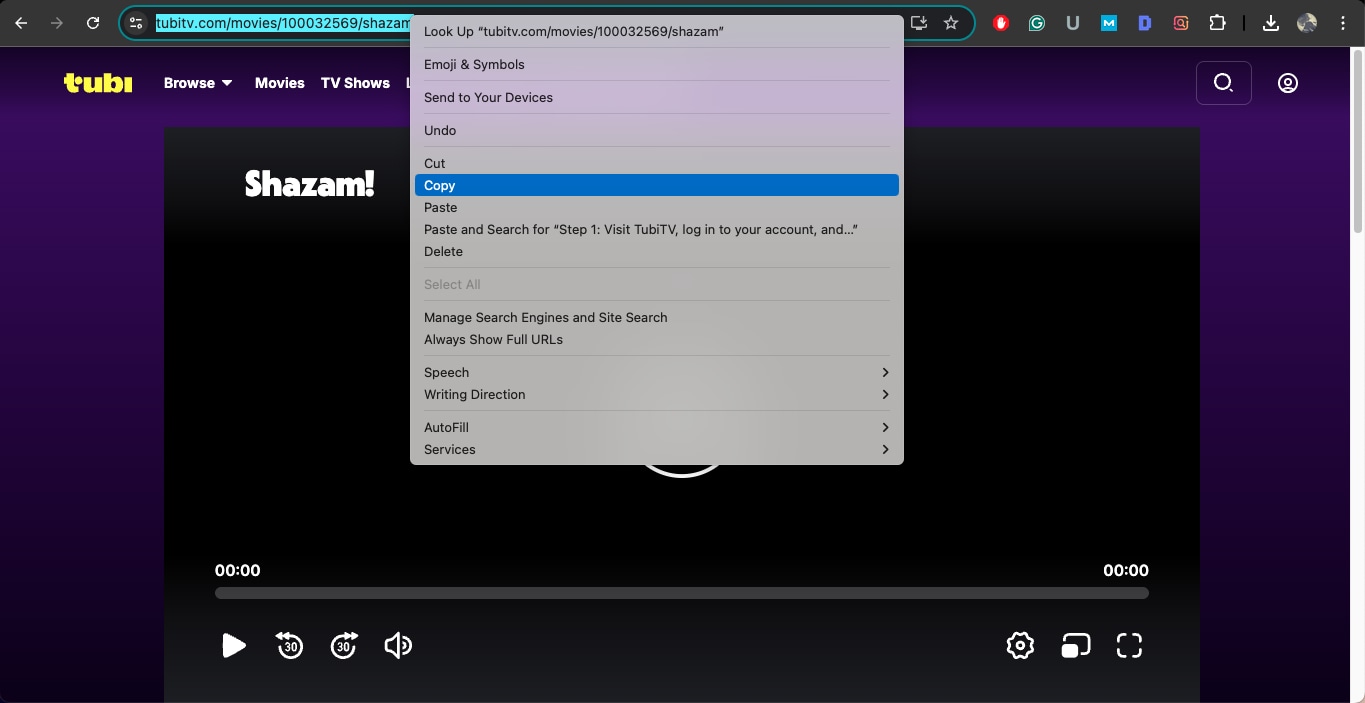Select Undo in context menu
Image resolution: width=1365 pixels, height=703 pixels.
(657, 130)
